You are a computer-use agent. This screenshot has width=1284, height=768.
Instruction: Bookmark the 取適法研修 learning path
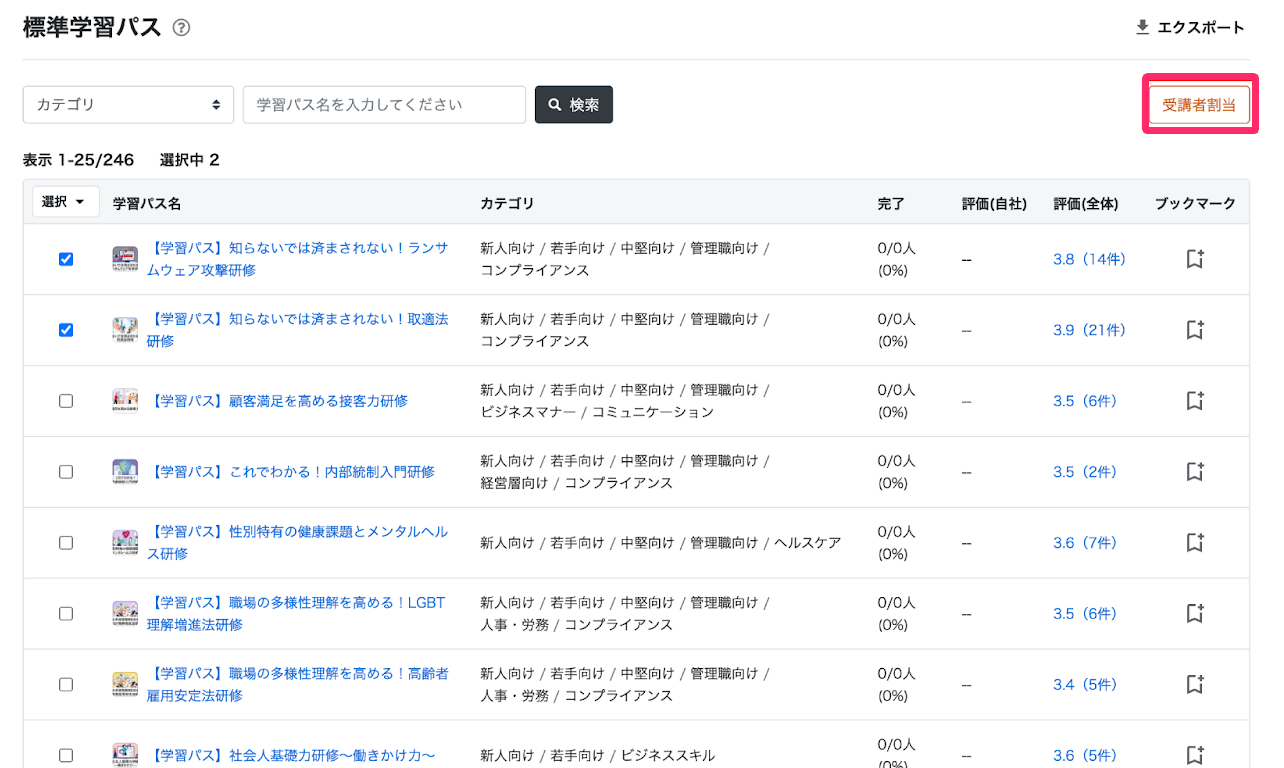pos(1195,330)
